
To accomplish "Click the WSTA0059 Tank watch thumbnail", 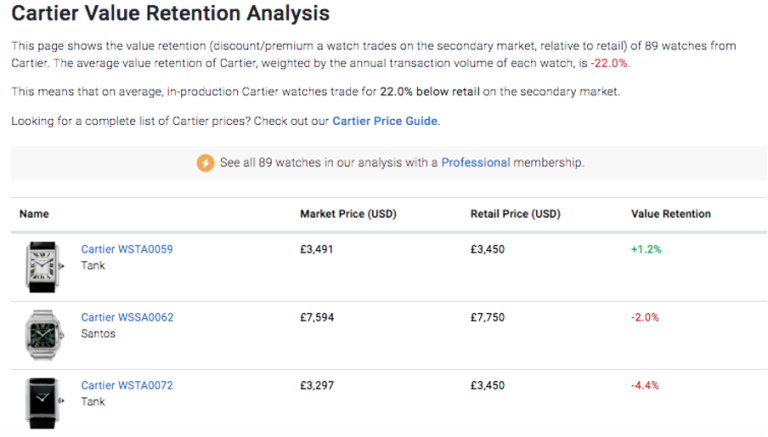I will 43,267.
